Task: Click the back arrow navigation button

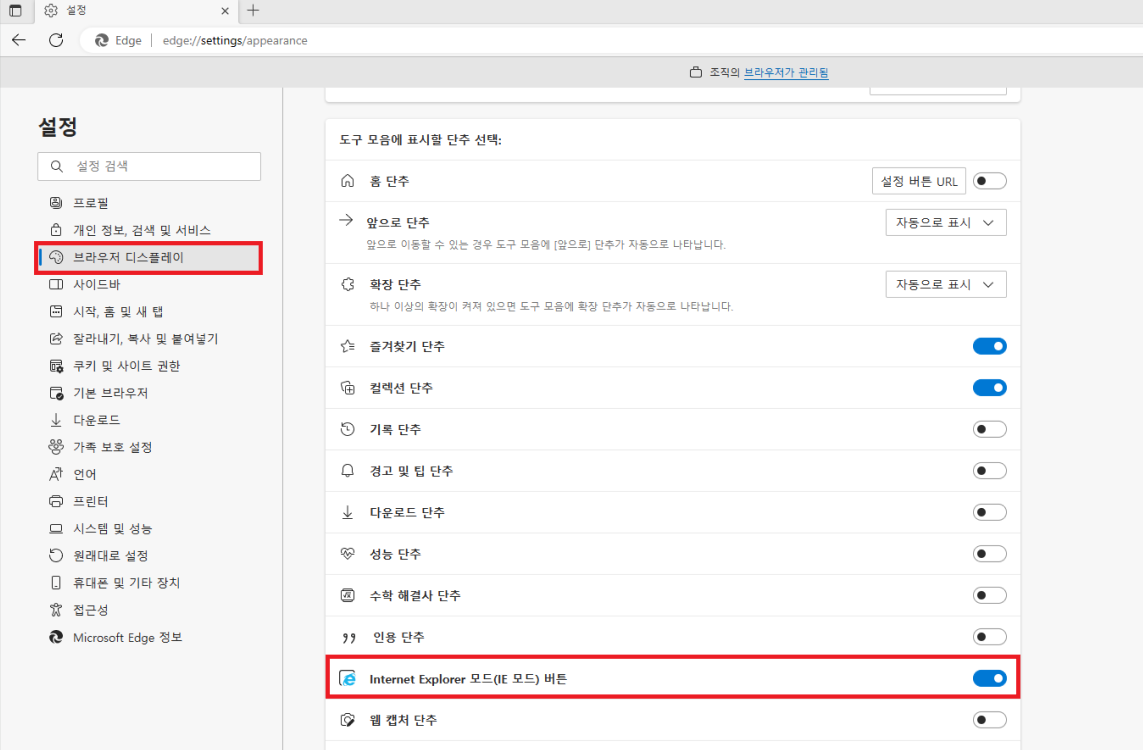Action: pyautogui.click(x=19, y=40)
